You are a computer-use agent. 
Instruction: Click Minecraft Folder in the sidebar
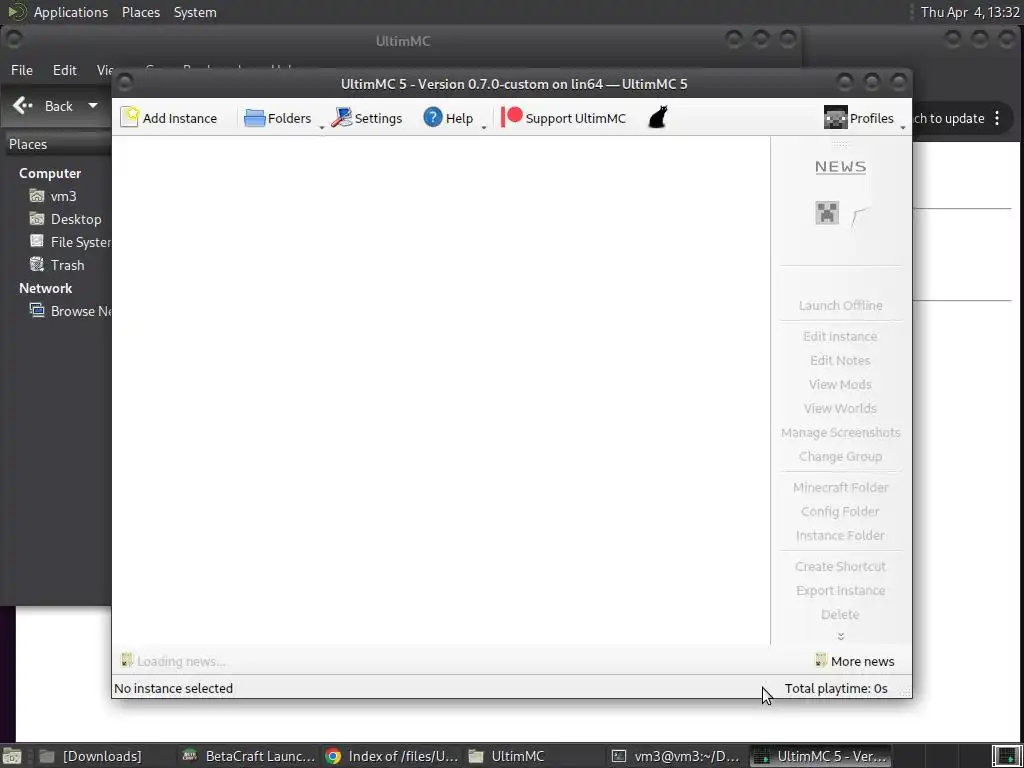point(840,488)
